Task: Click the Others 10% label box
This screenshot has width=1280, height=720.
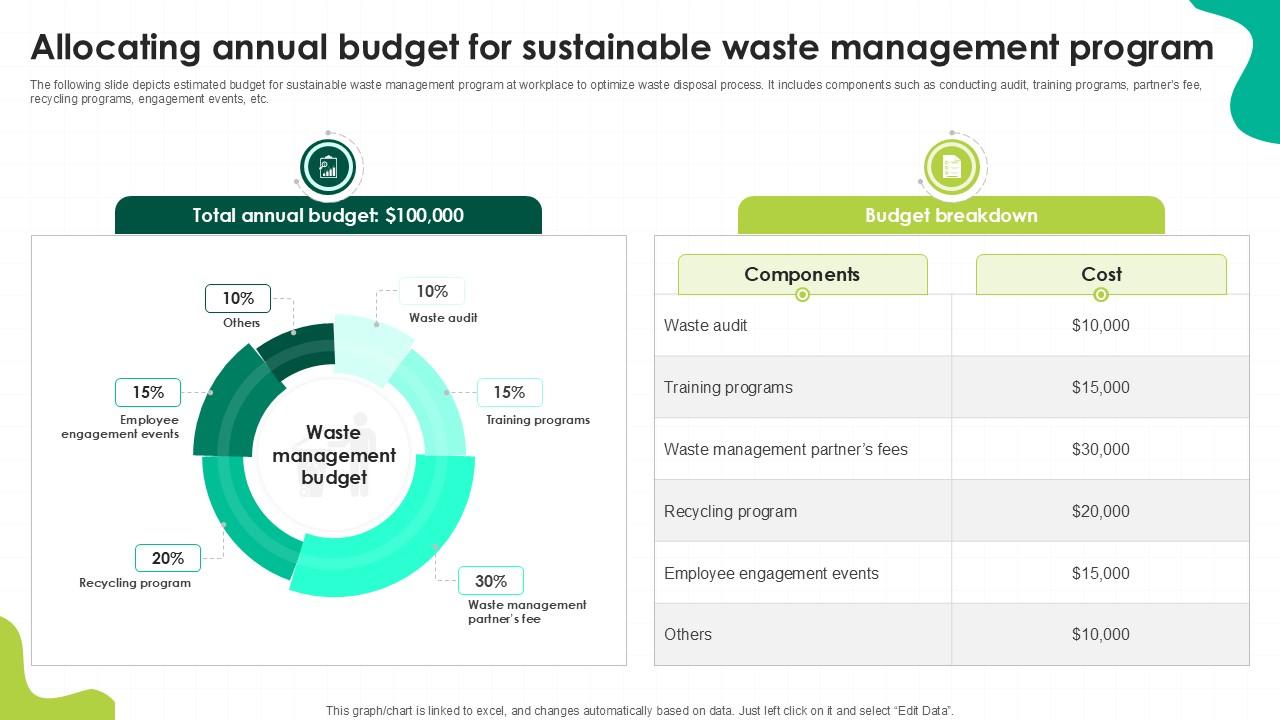Action: (x=238, y=298)
